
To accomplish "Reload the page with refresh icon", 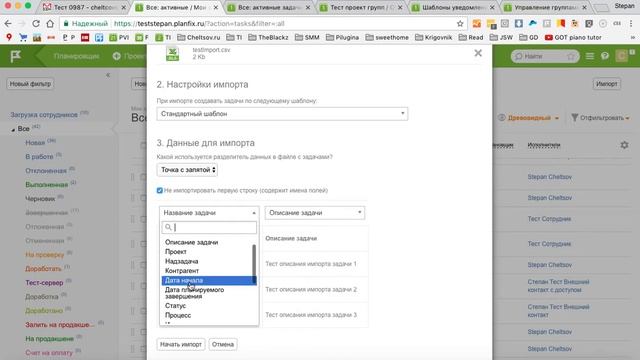I will tap(36, 24).
